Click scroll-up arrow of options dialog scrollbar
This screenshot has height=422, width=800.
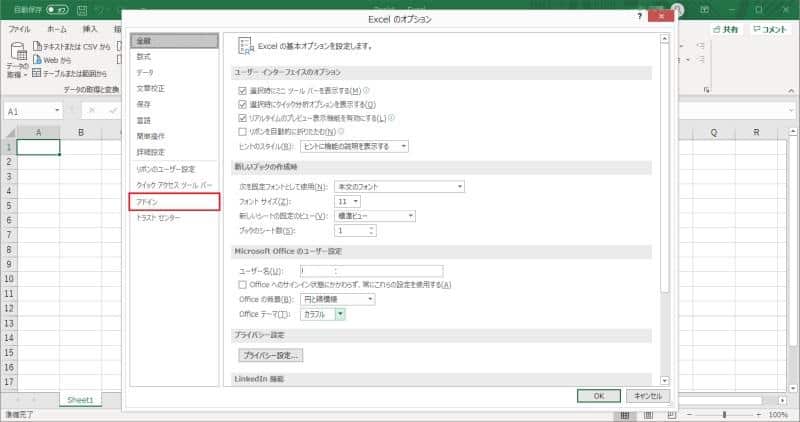click(664, 39)
